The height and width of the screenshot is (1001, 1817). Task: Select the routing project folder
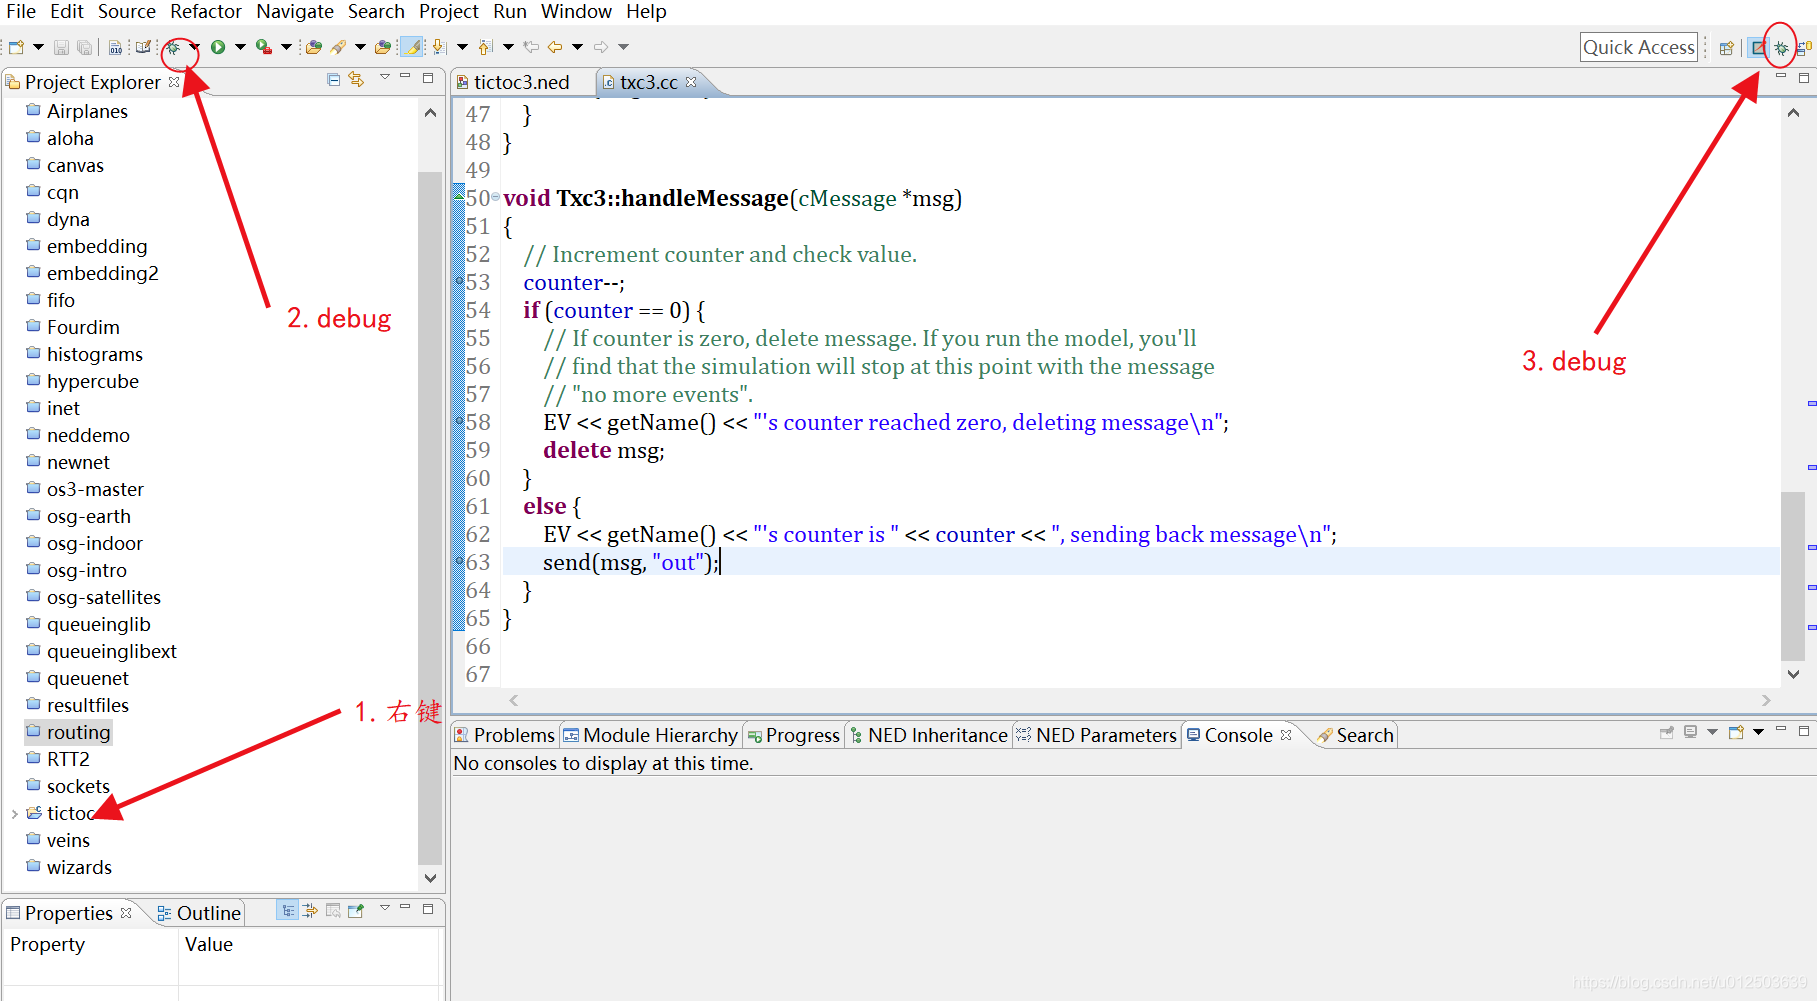pyautogui.click(x=78, y=732)
